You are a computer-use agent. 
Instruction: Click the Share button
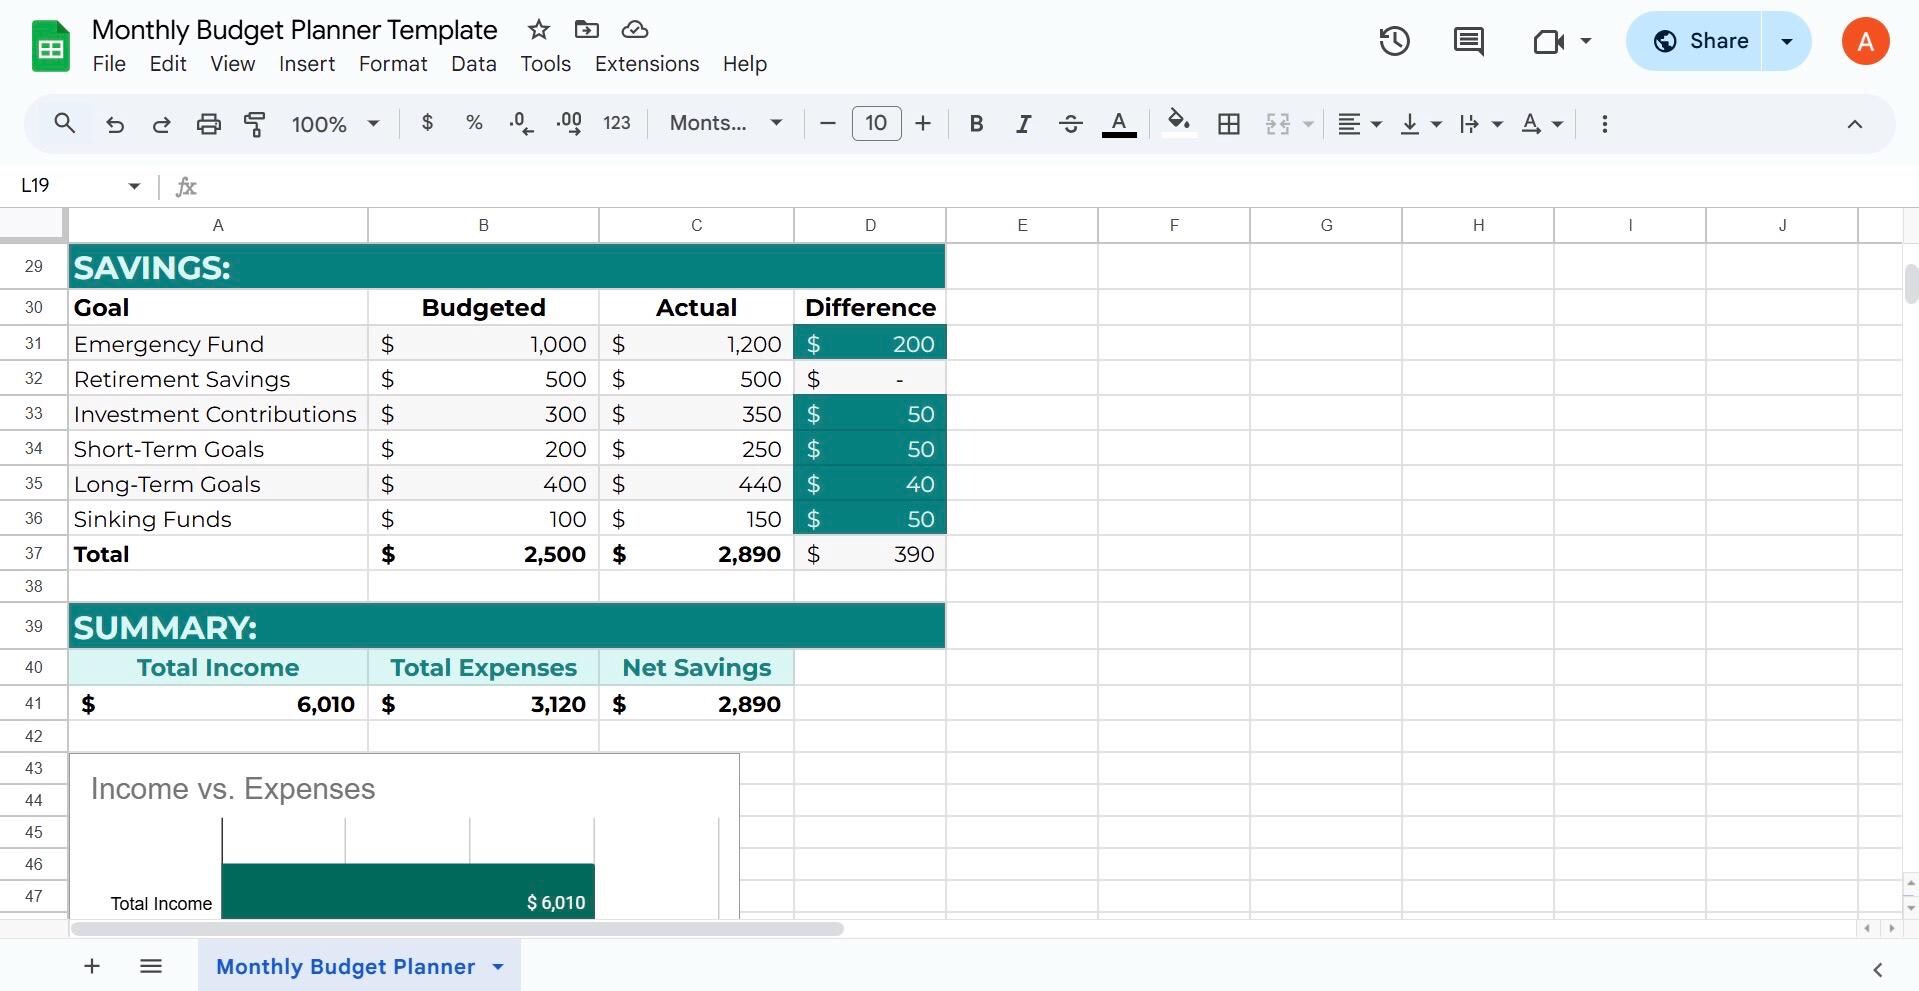(1714, 41)
